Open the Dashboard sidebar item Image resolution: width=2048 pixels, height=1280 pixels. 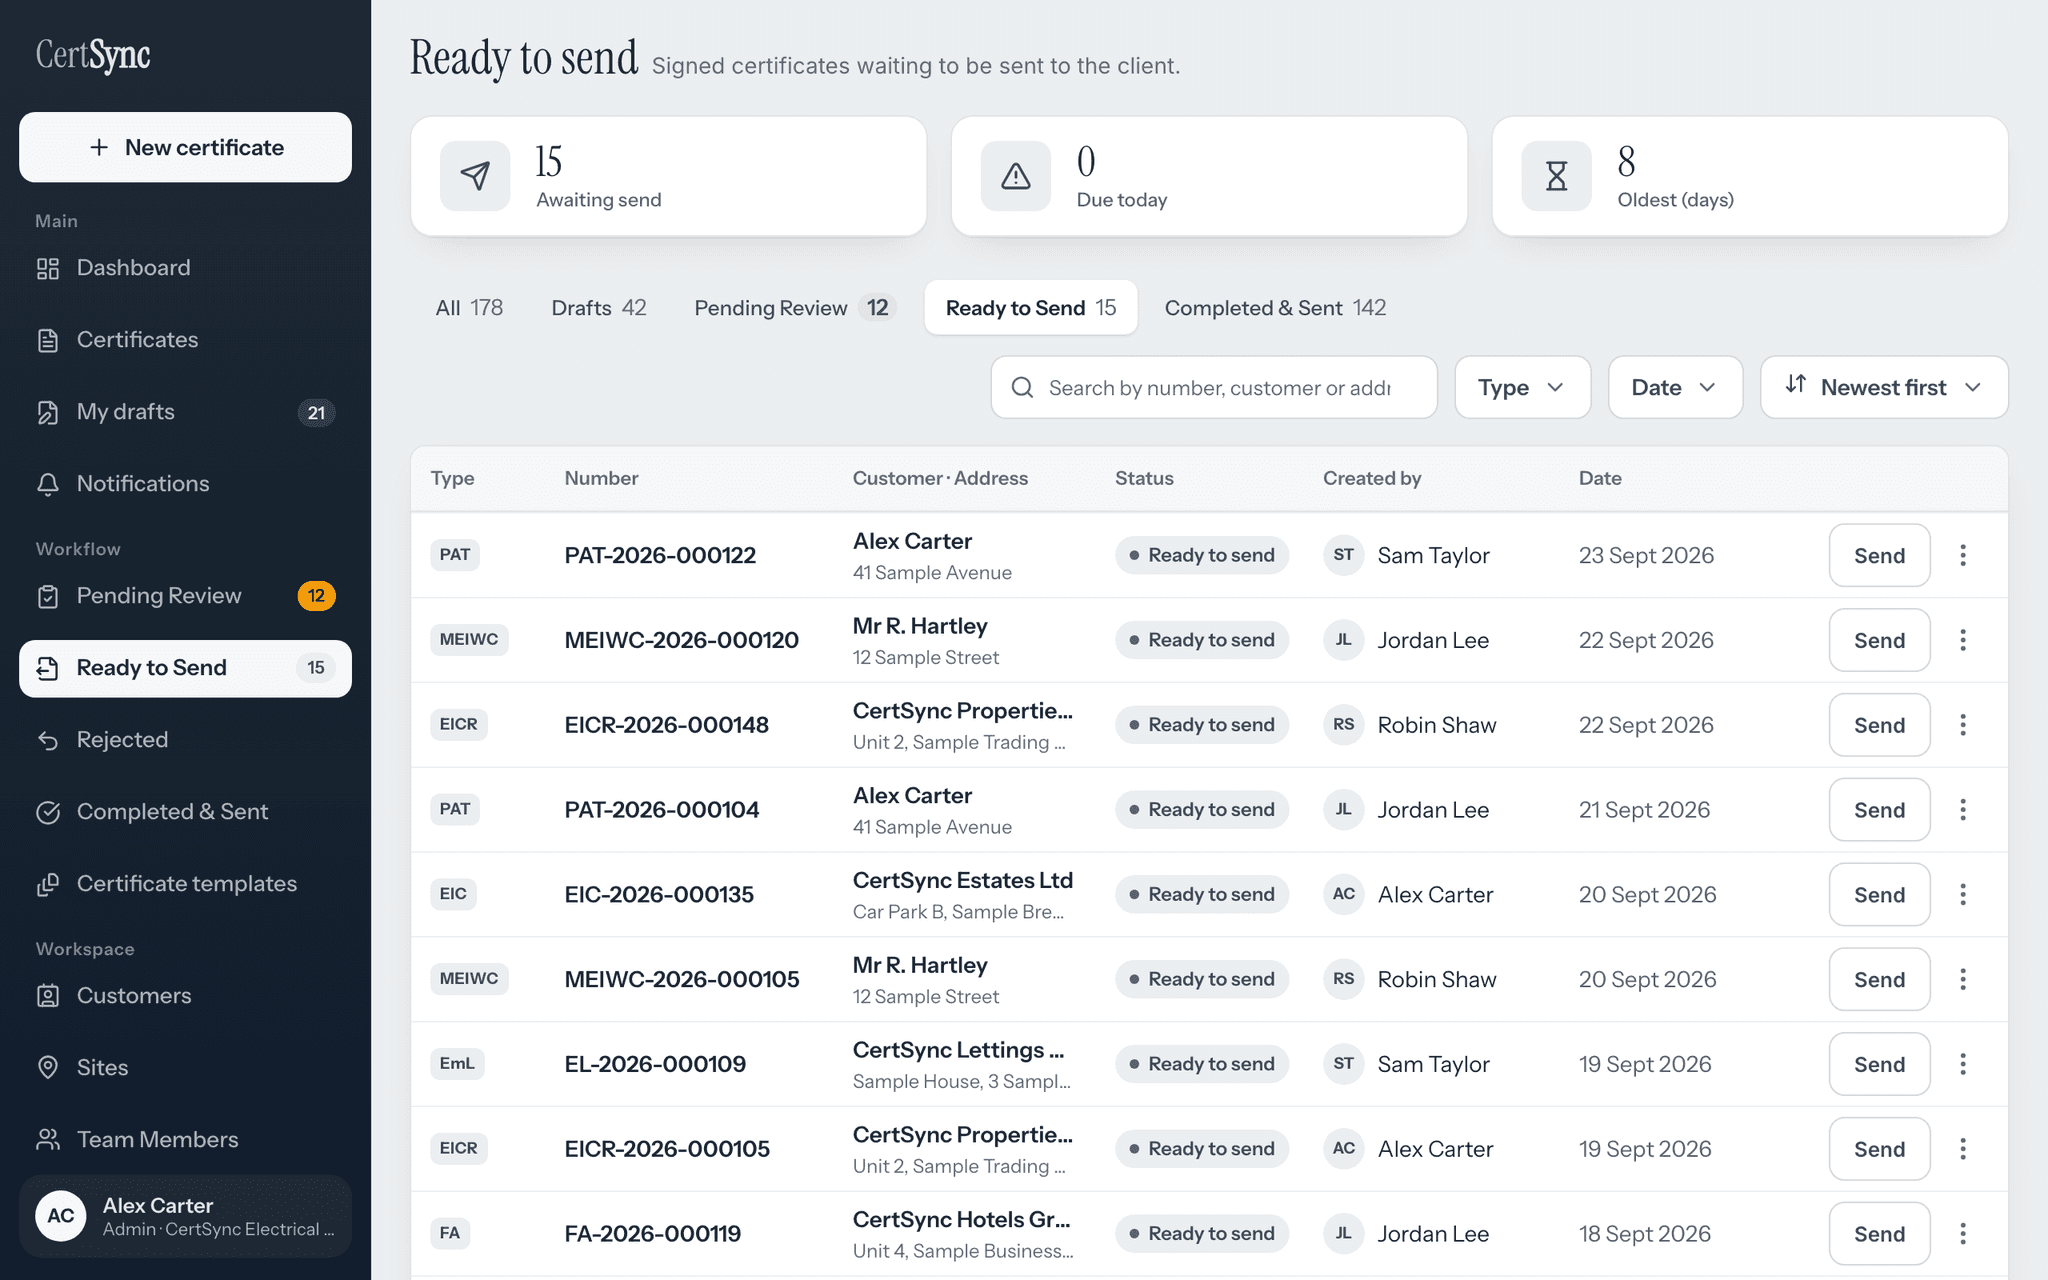pyautogui.click(x=185, y=268)
